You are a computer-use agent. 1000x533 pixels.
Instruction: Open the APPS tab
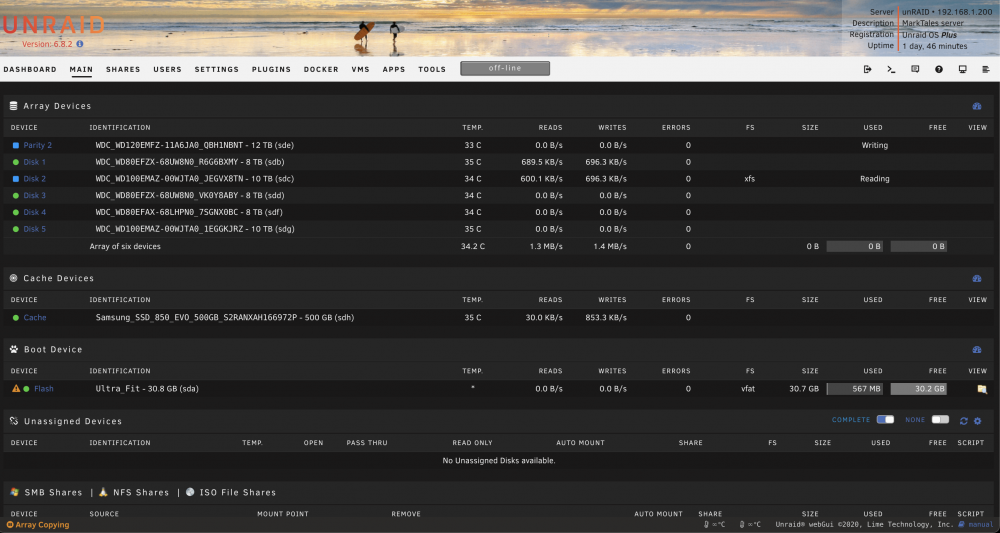(393, 69)
